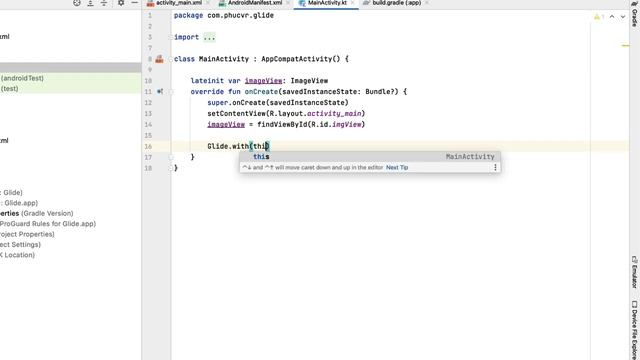Click imgView id reference on line 14
Viewport: 640px width, 360px height.
tap(347, 124)
